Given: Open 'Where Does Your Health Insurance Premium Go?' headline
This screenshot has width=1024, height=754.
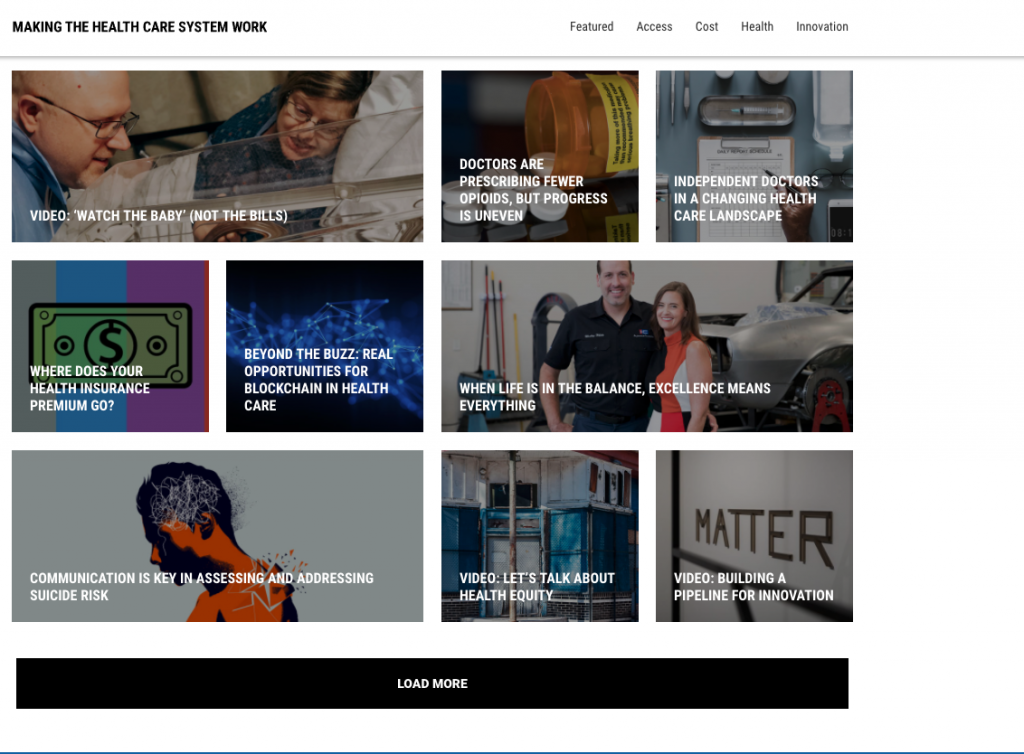Looking at the screenshot, I should [90, 388].
